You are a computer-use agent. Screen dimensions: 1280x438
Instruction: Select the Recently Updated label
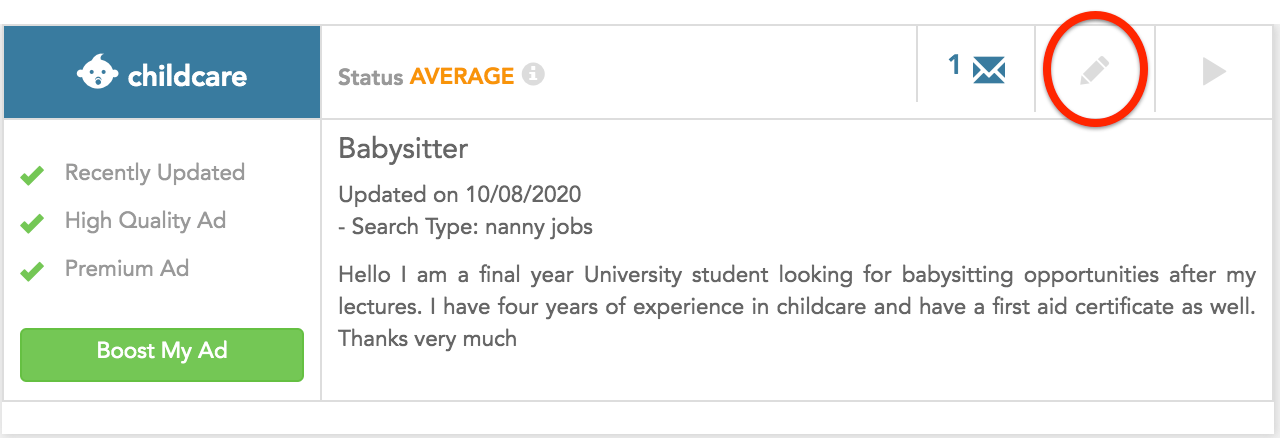click(155, 173)
